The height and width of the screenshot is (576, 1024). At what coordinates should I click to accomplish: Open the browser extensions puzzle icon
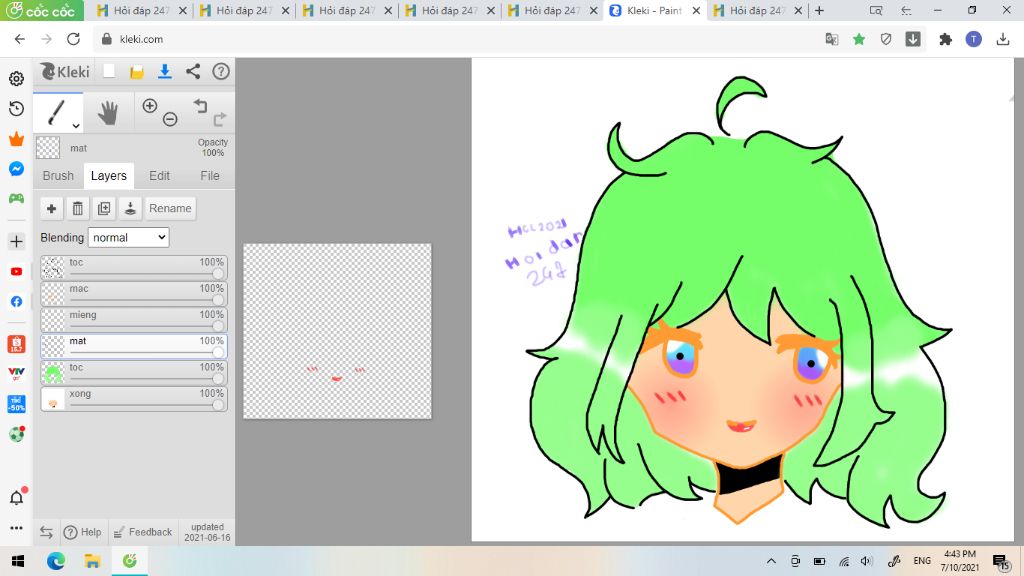tap(945, 39)
